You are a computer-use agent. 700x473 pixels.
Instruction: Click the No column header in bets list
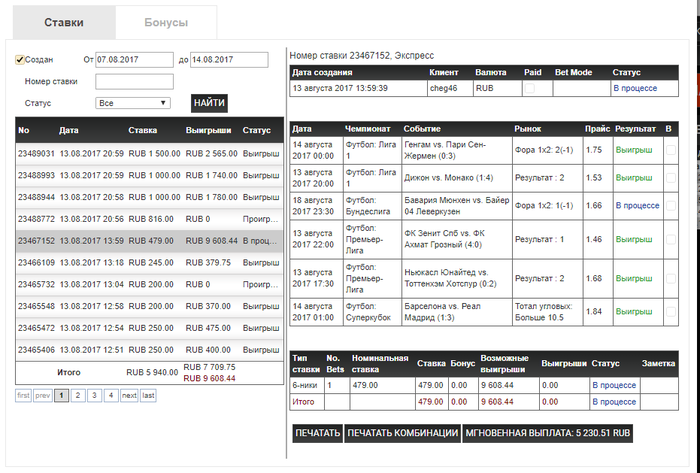(24, 131)
